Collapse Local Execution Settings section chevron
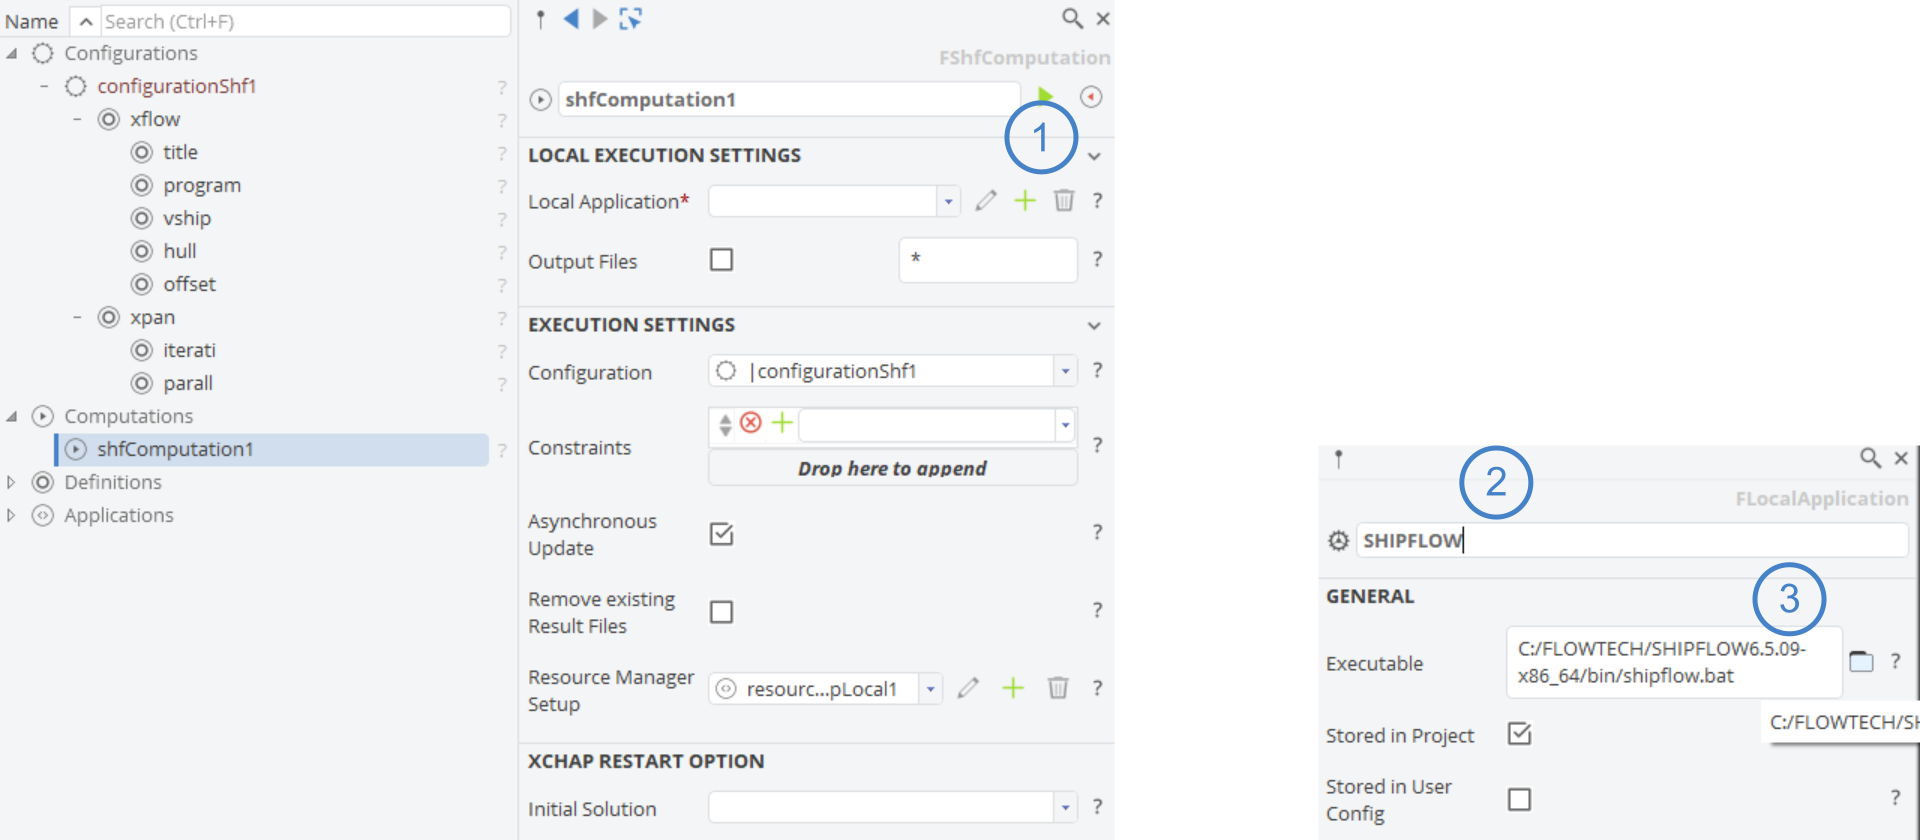 [1094, 156]
